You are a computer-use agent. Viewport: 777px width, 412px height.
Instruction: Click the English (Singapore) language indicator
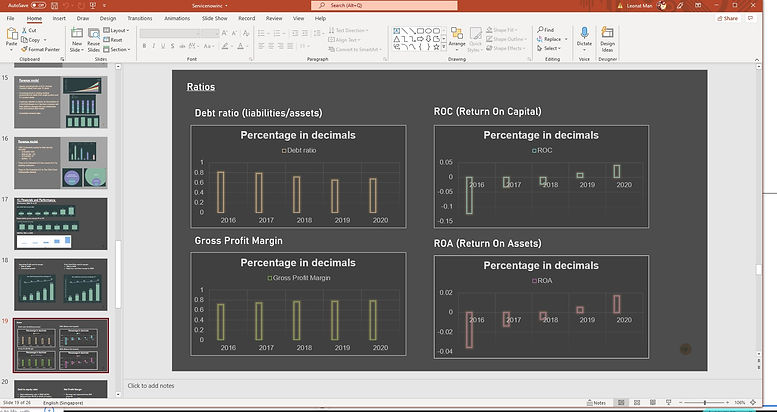pyautogui.click(x=63, y=403)
